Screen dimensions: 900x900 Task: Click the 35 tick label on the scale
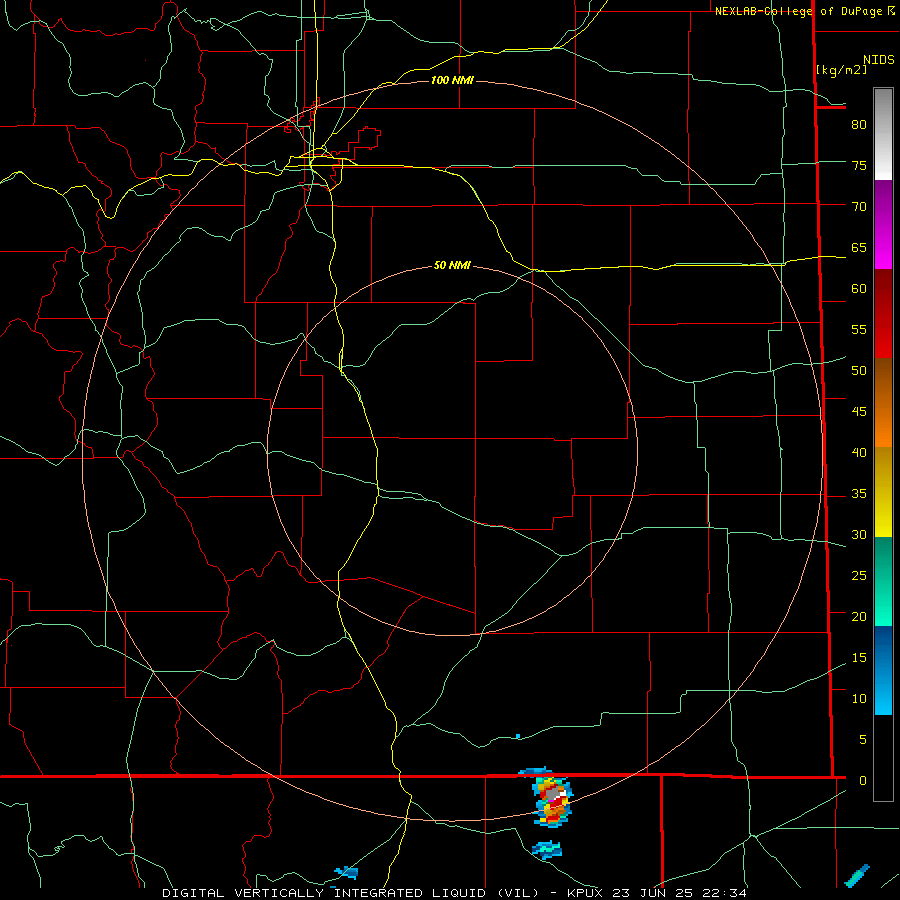[859, 494]
